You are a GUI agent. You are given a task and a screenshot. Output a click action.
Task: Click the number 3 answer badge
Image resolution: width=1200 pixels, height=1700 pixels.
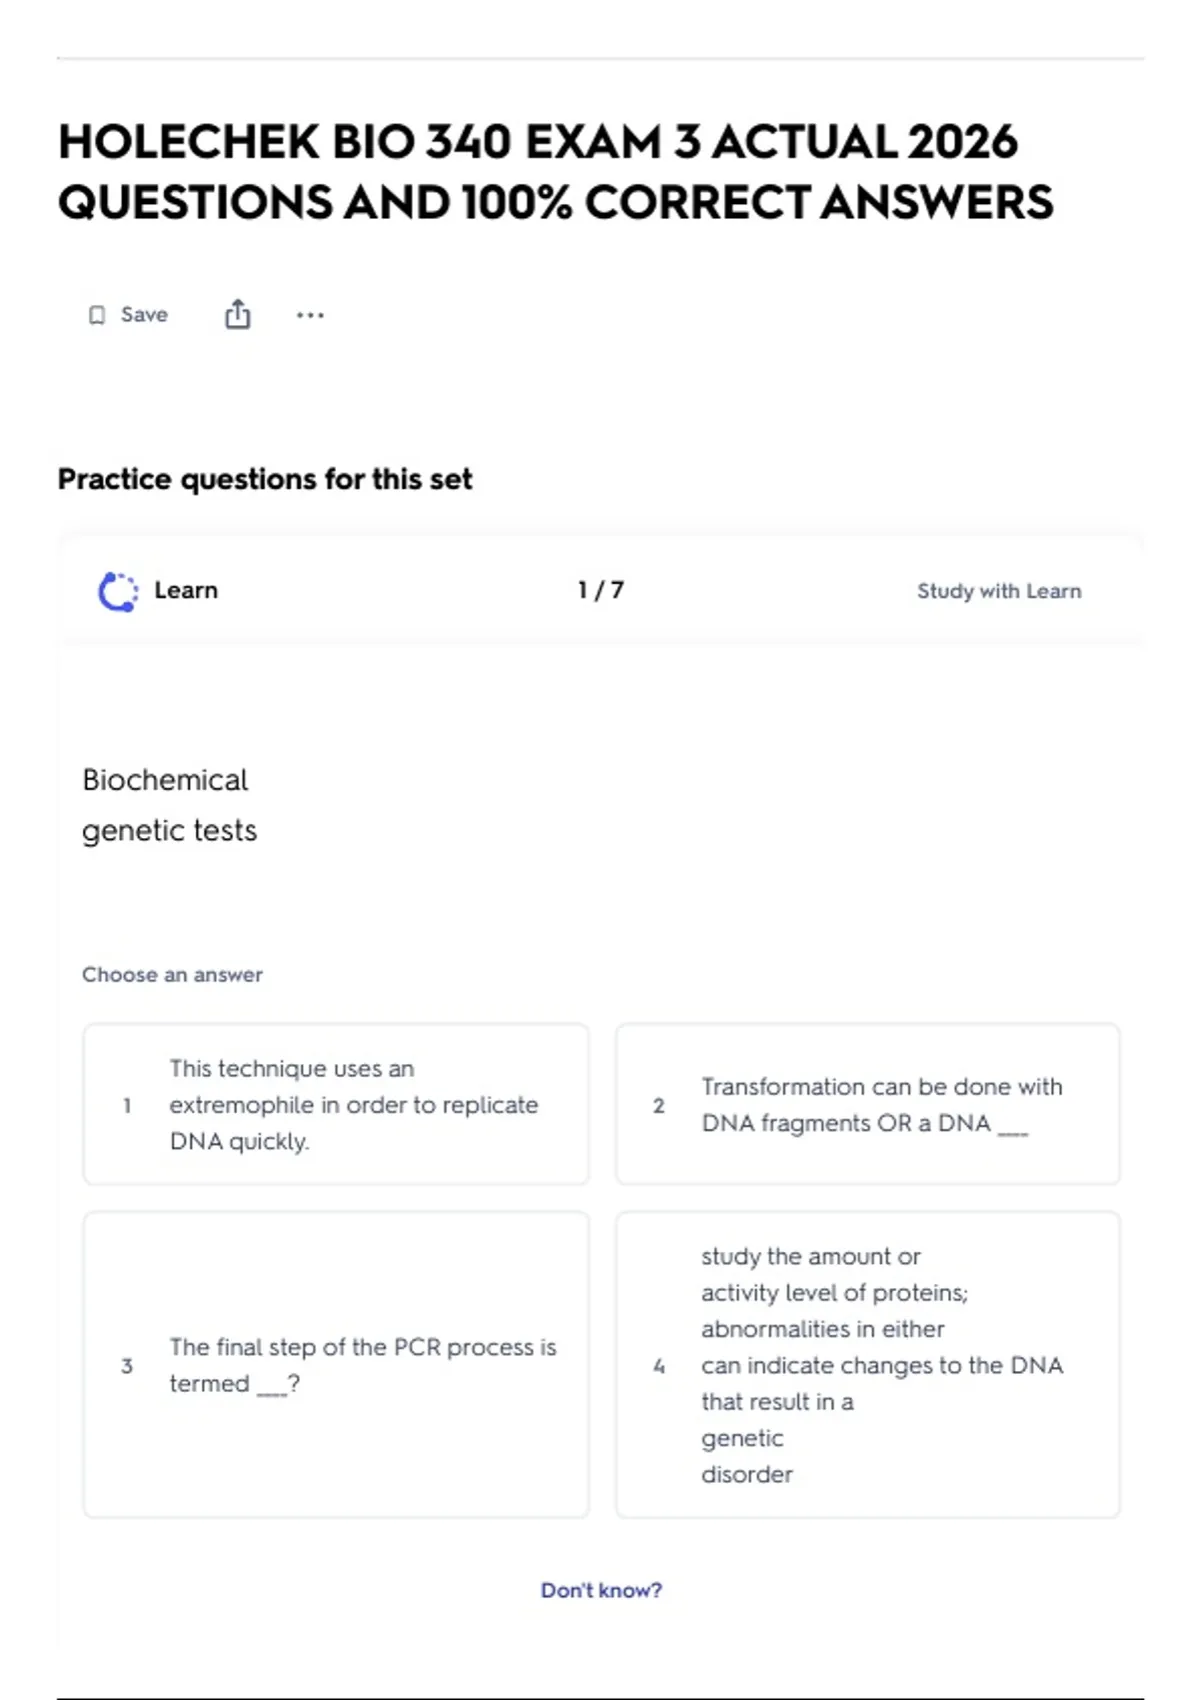127,1365
